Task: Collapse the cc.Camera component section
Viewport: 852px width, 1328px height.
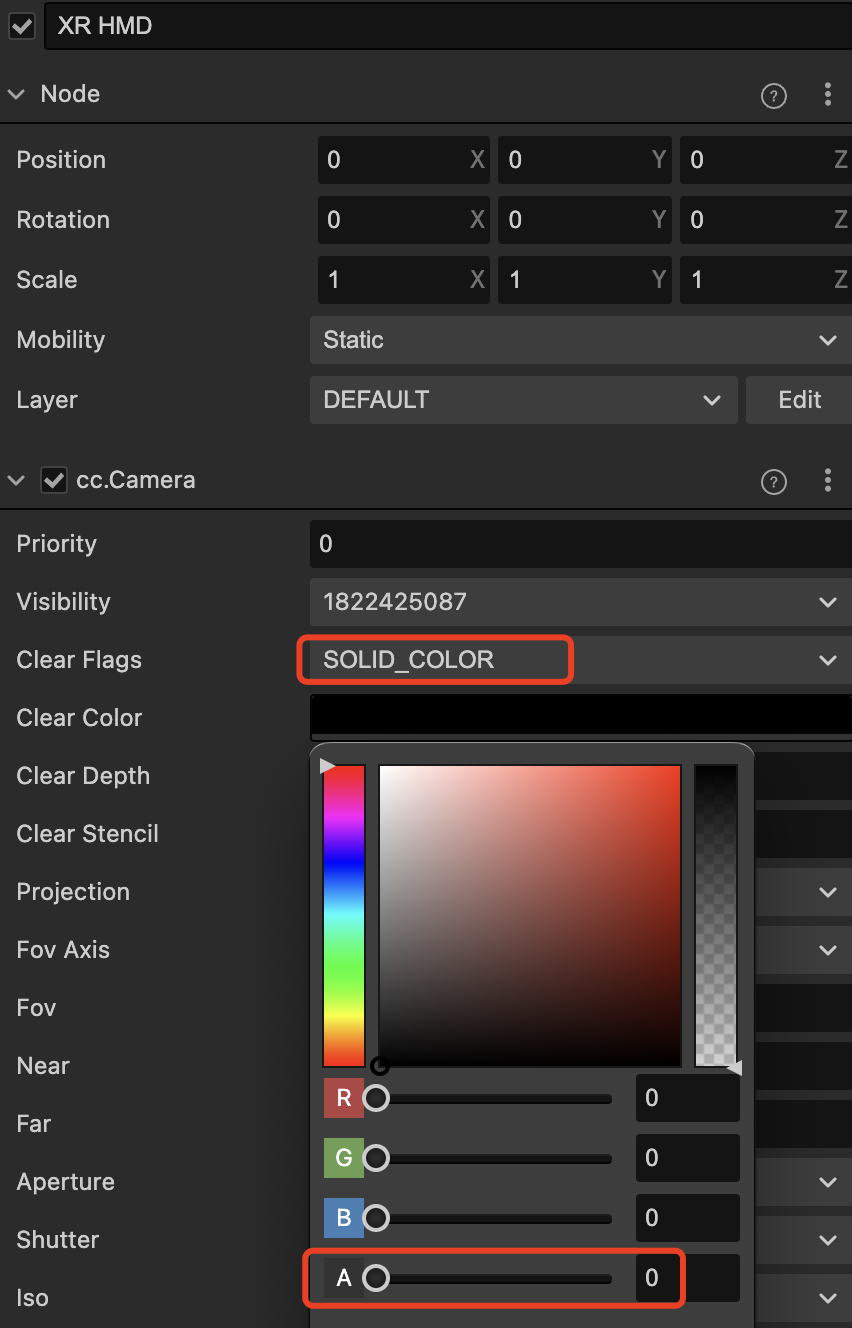Action: point(16,481)
